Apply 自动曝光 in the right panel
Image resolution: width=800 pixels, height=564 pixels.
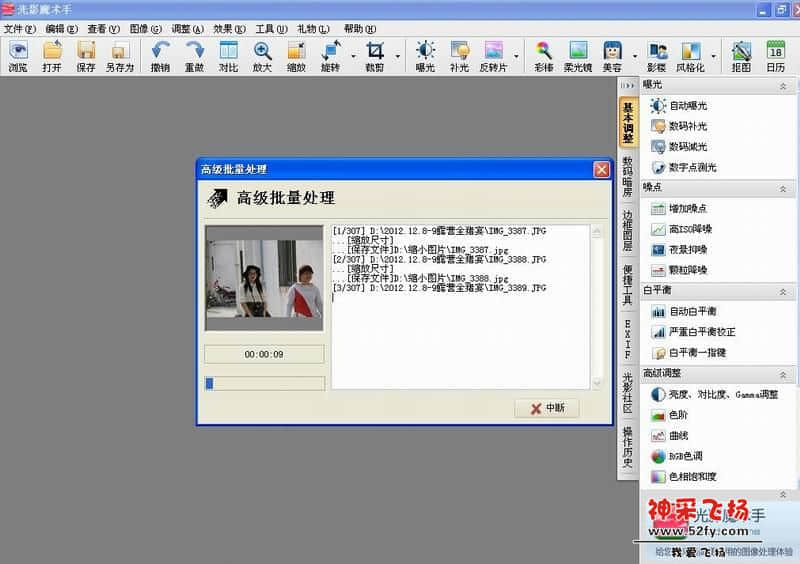pos(678,106)
